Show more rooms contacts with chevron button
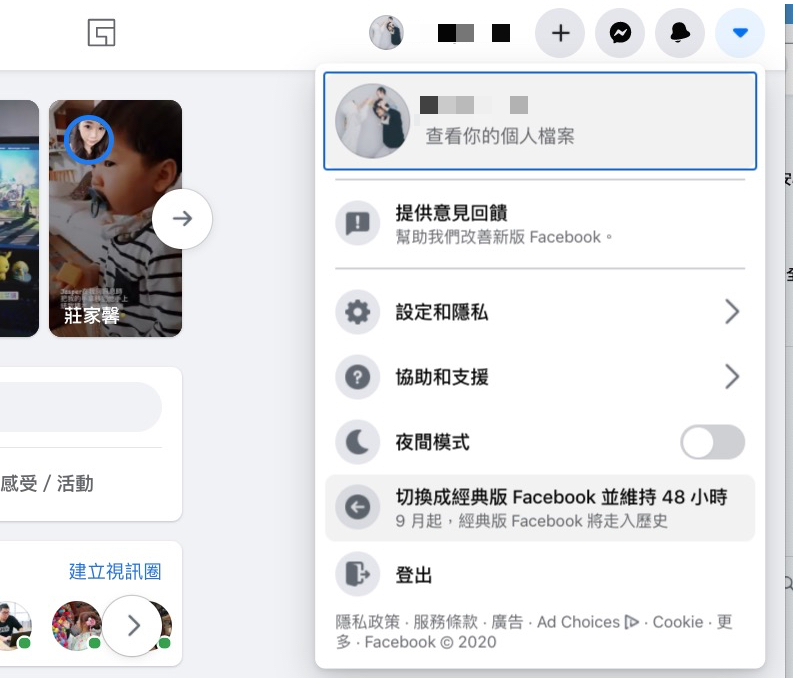This screenshot has width=793, height=678. pyautogui.click(x=133, y=625)
